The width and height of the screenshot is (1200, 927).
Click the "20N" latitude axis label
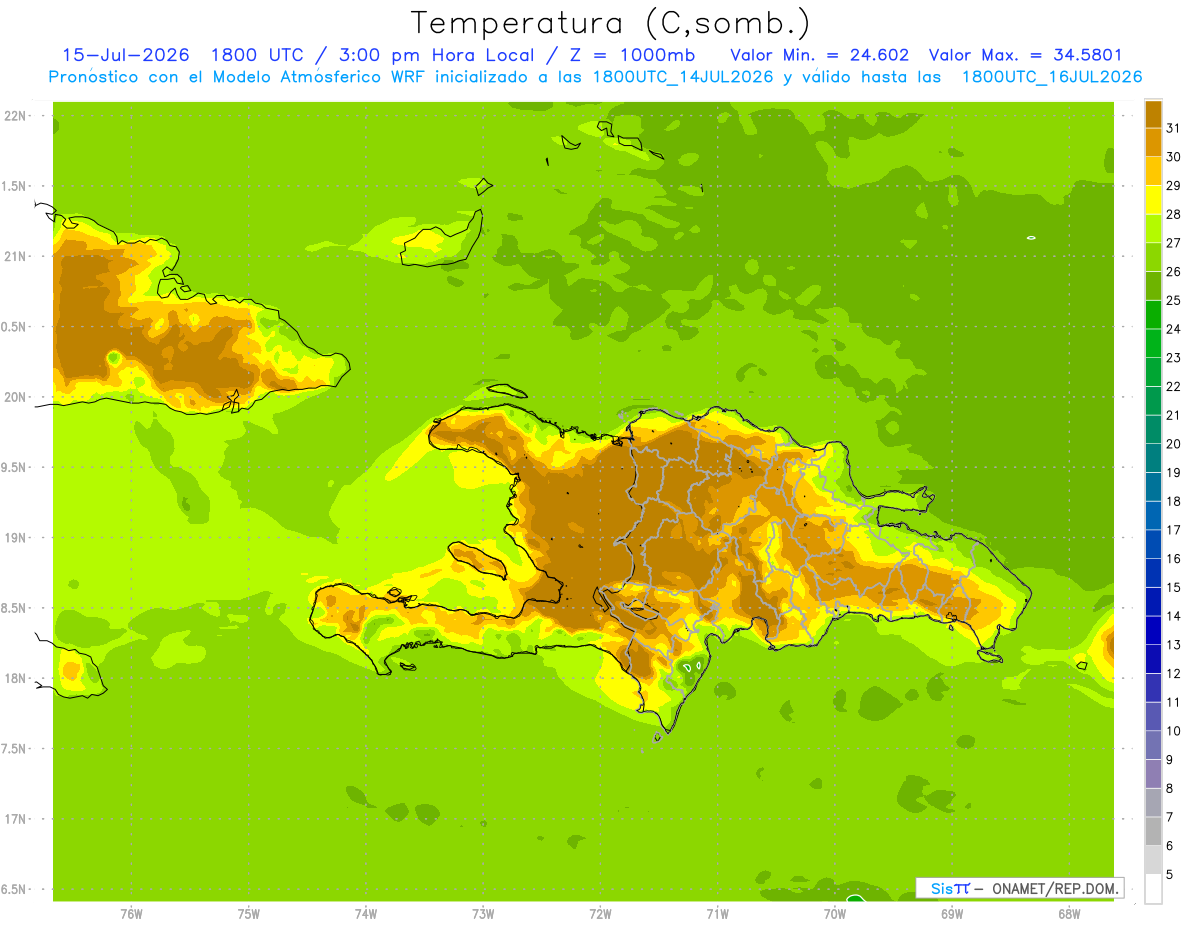point(15,397)
